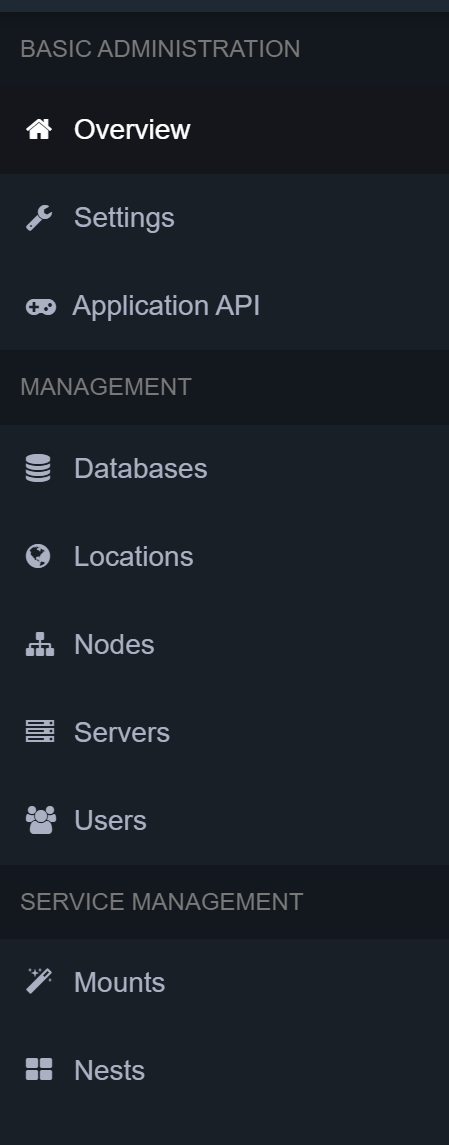The width and height of the screenshot is (449, 1145).
Task: Navigate to Locations
Action: tap(224, 556)
